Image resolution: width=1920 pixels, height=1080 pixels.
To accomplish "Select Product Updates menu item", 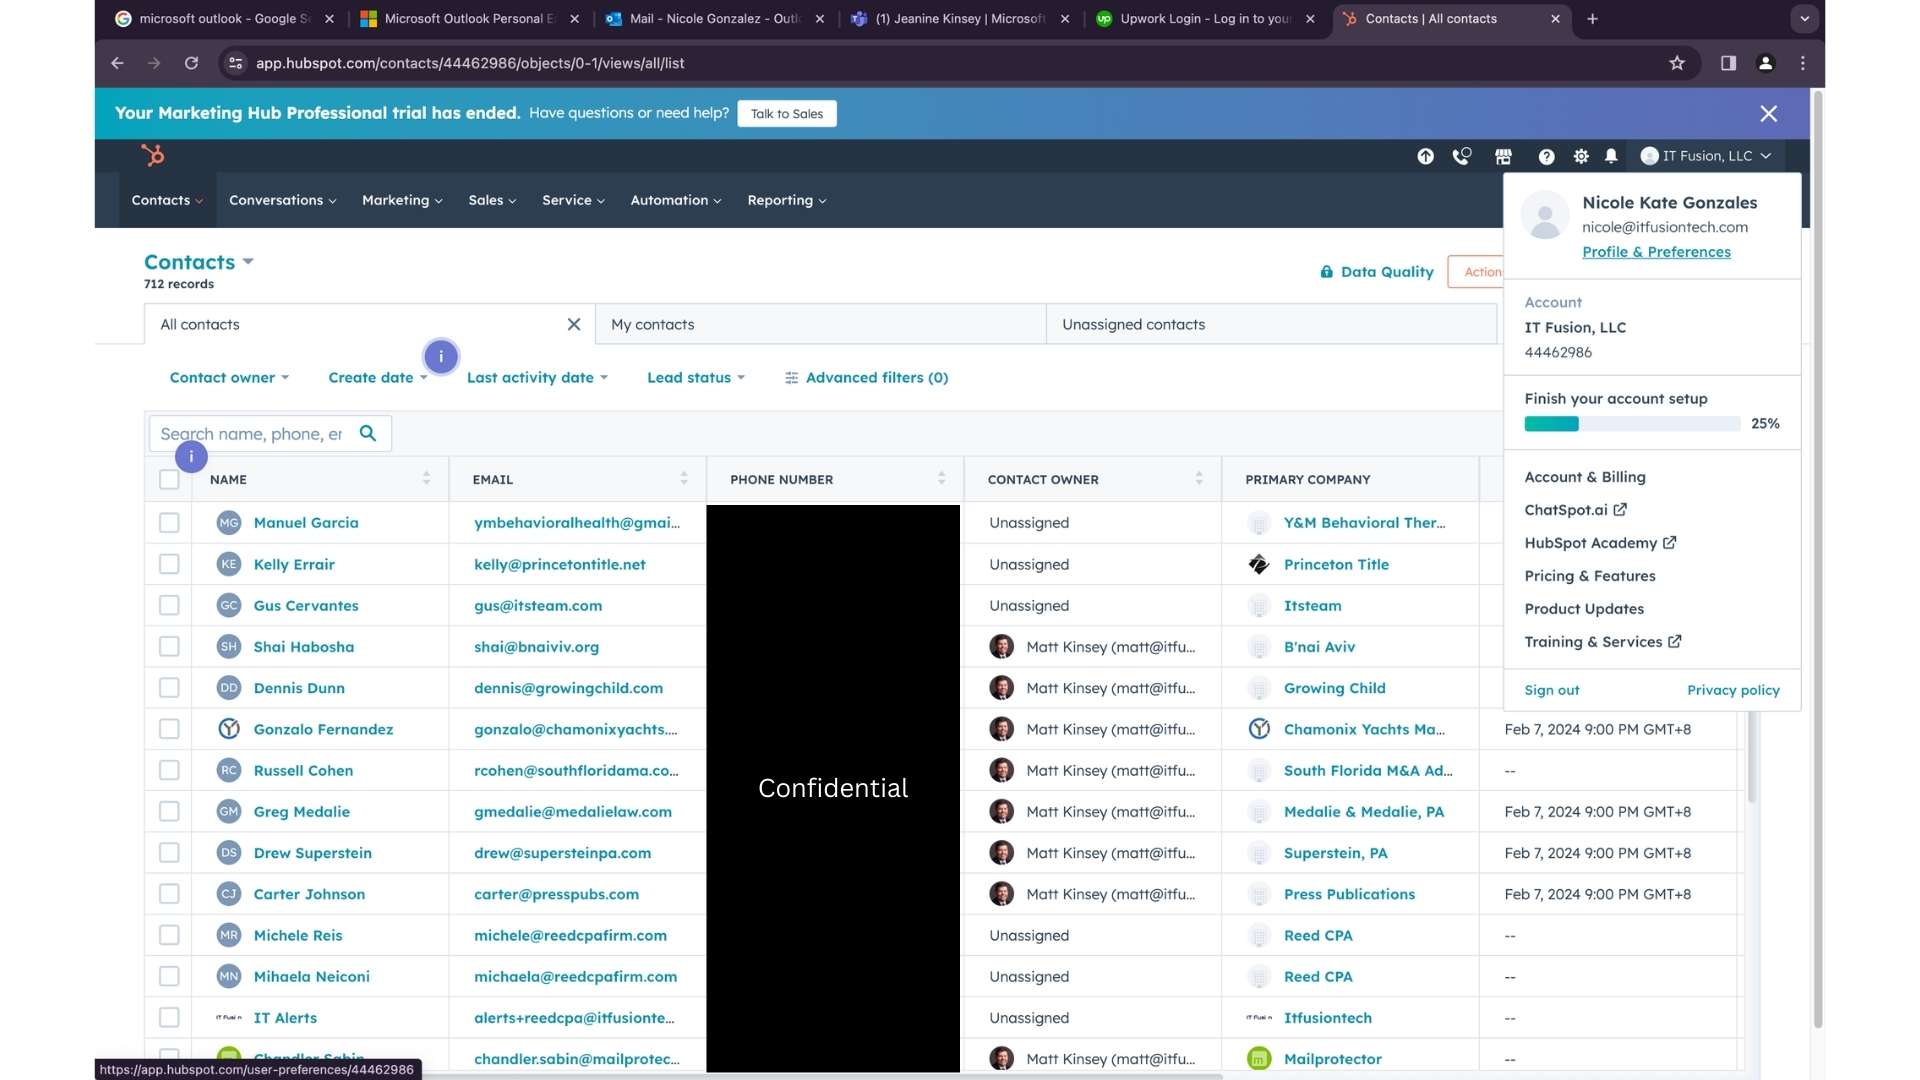I will click(1583, 609).
